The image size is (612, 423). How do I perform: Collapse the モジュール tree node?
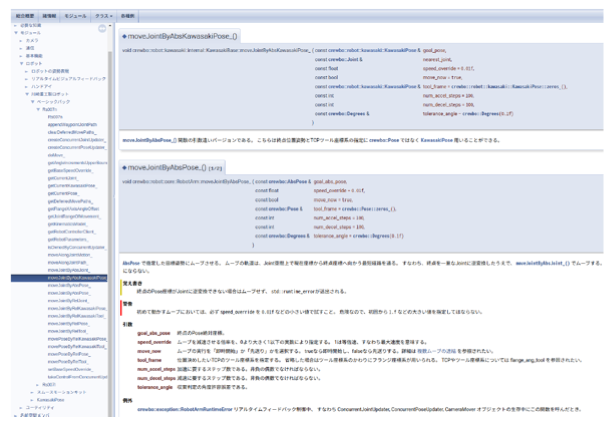pyautogui.click(x=6, y=32)
